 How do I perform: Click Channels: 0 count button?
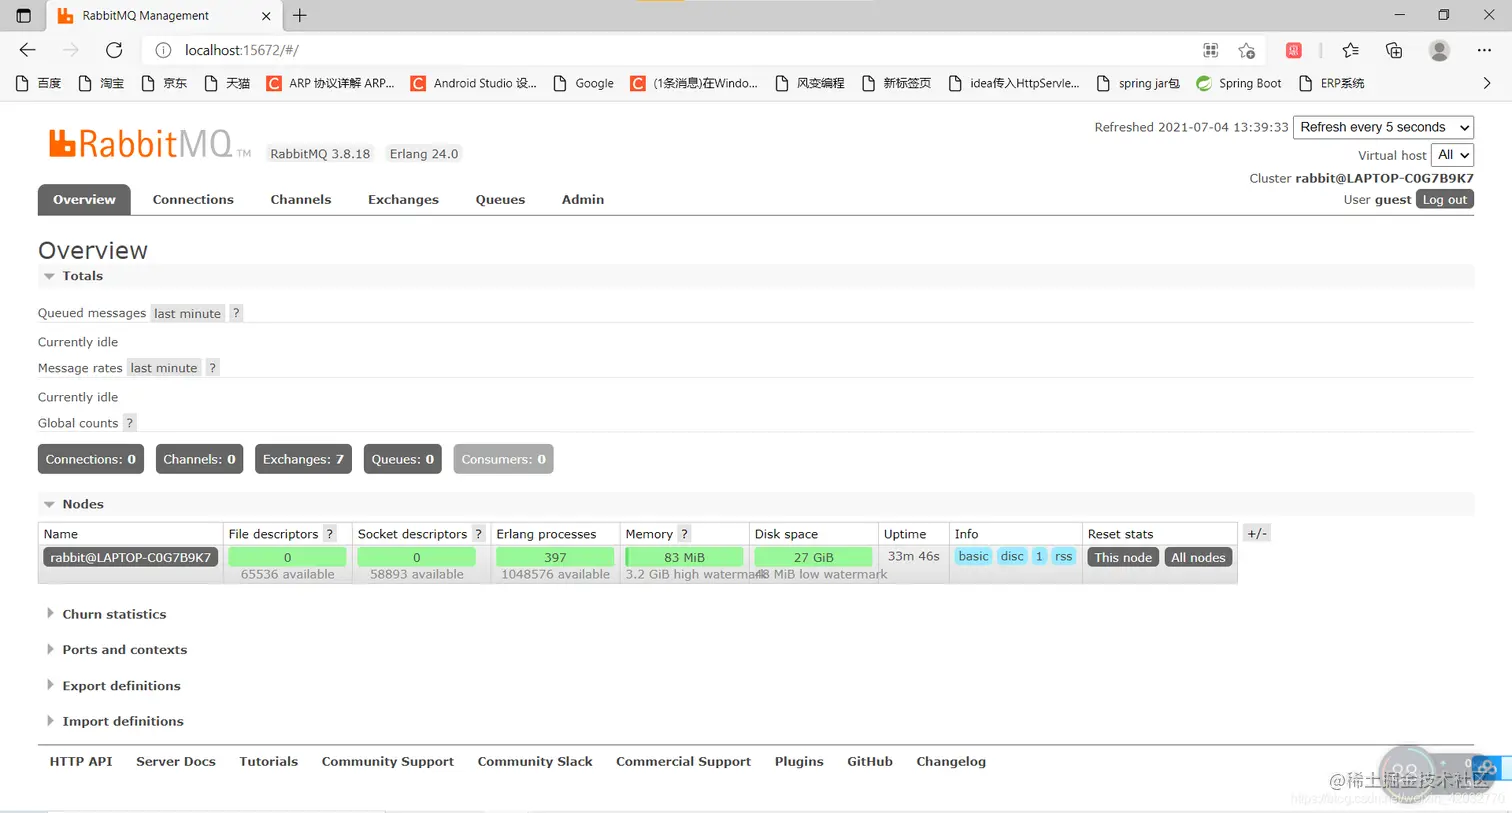[x=199, y=459]
